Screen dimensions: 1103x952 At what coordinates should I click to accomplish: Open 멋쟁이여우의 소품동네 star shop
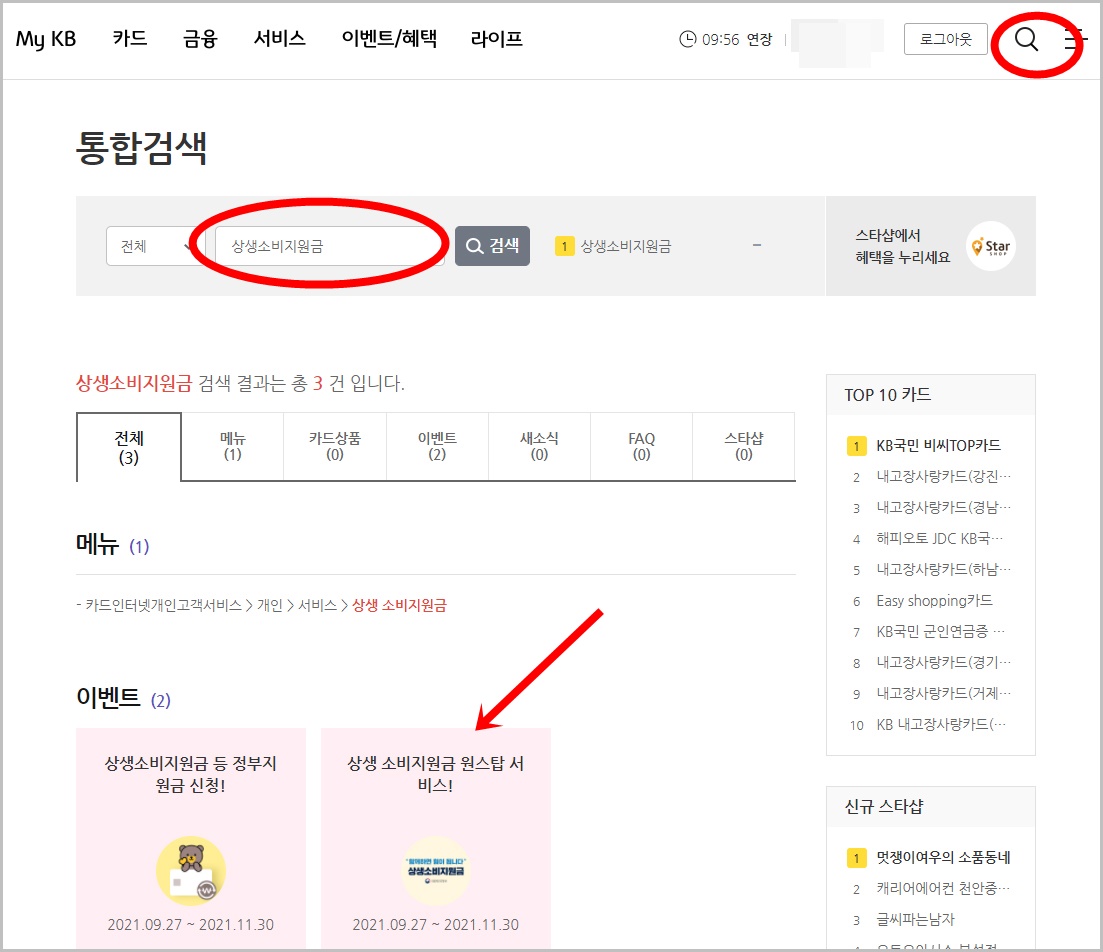[x=943, y=857]
